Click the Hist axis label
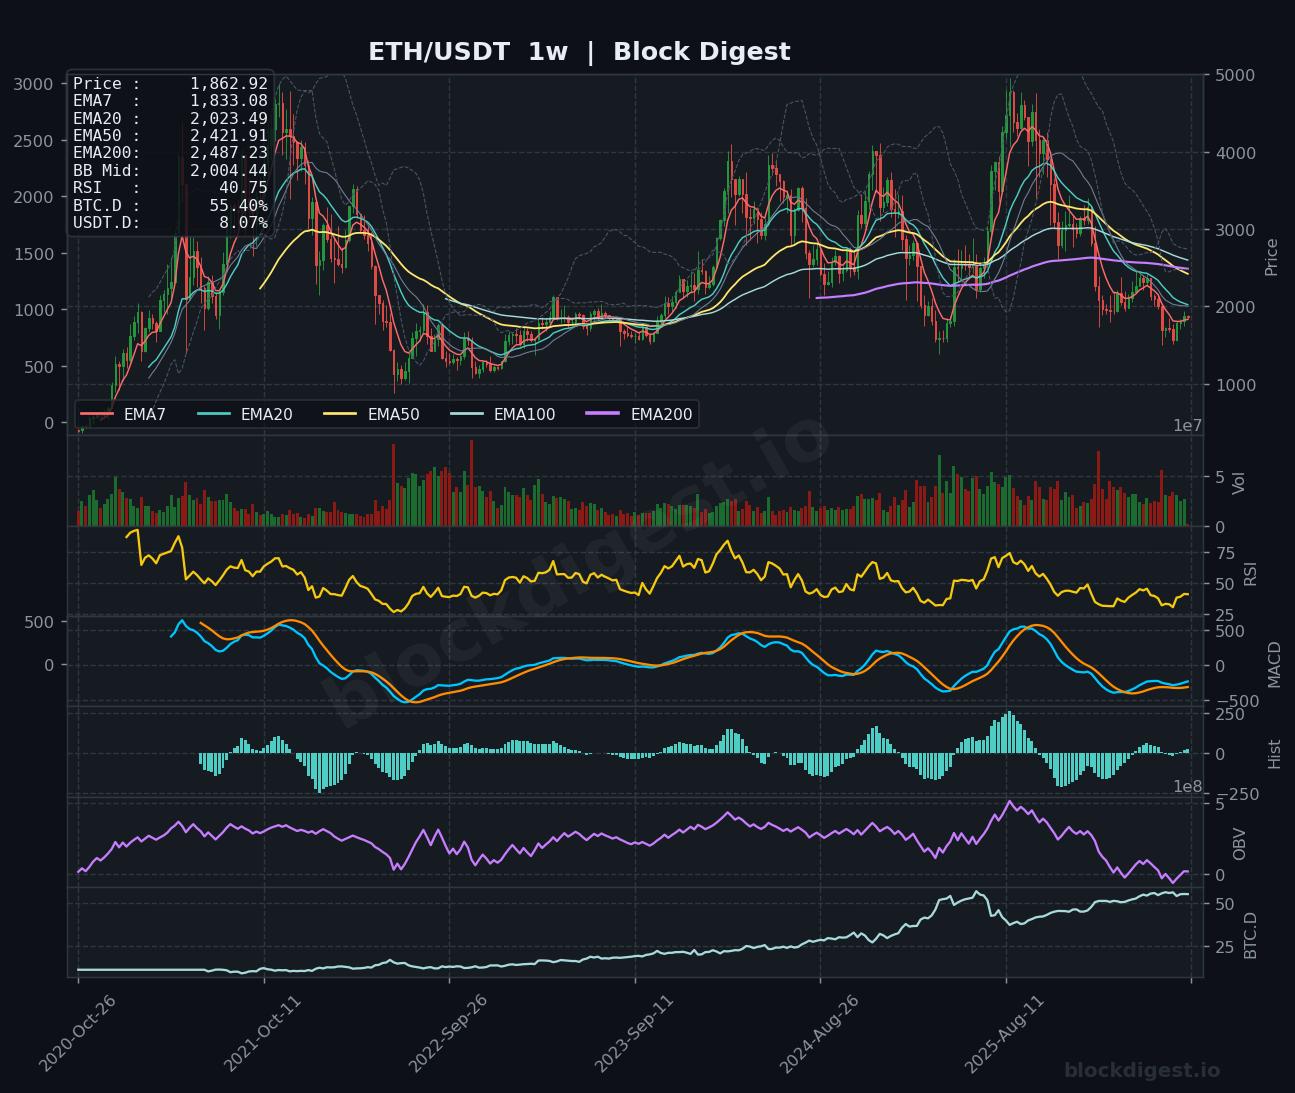Viewport: 1295px width, 1093px height. pos(1274,754)
